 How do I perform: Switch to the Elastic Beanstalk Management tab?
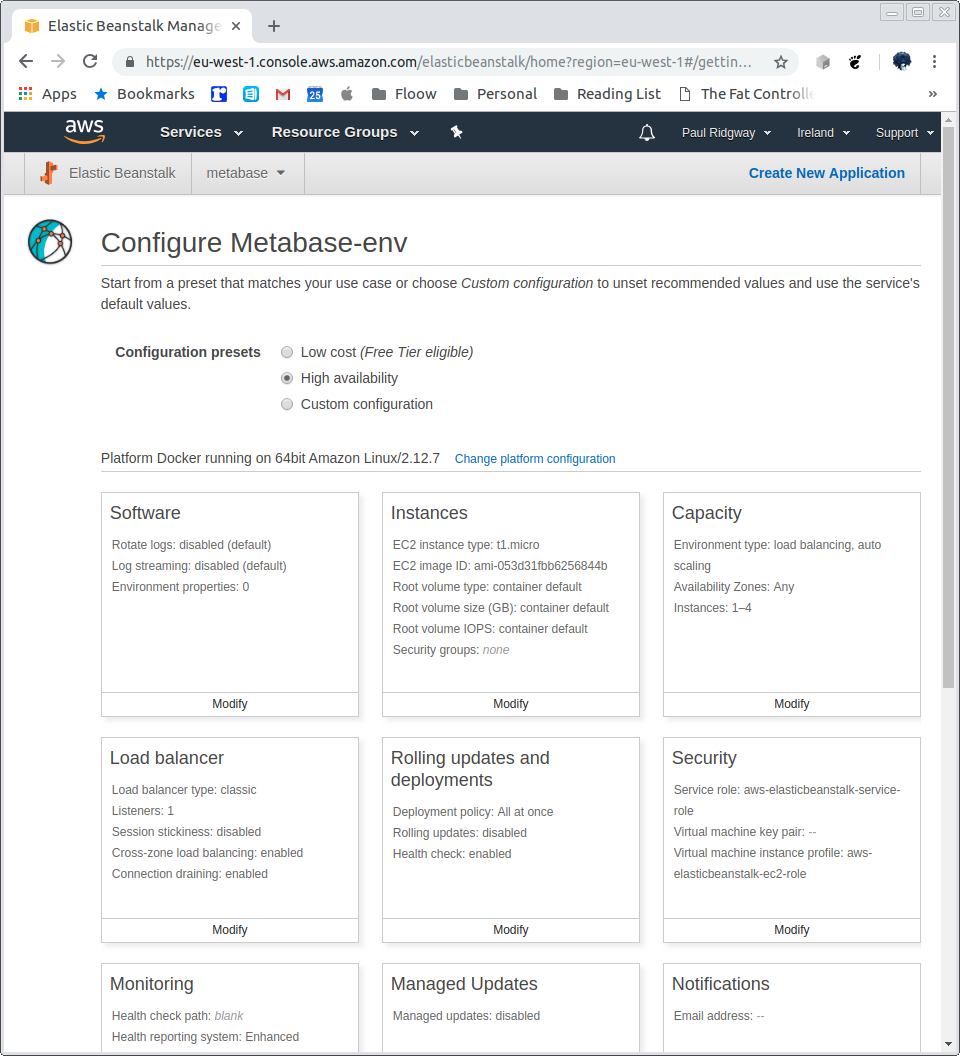(x=133, y=25)
